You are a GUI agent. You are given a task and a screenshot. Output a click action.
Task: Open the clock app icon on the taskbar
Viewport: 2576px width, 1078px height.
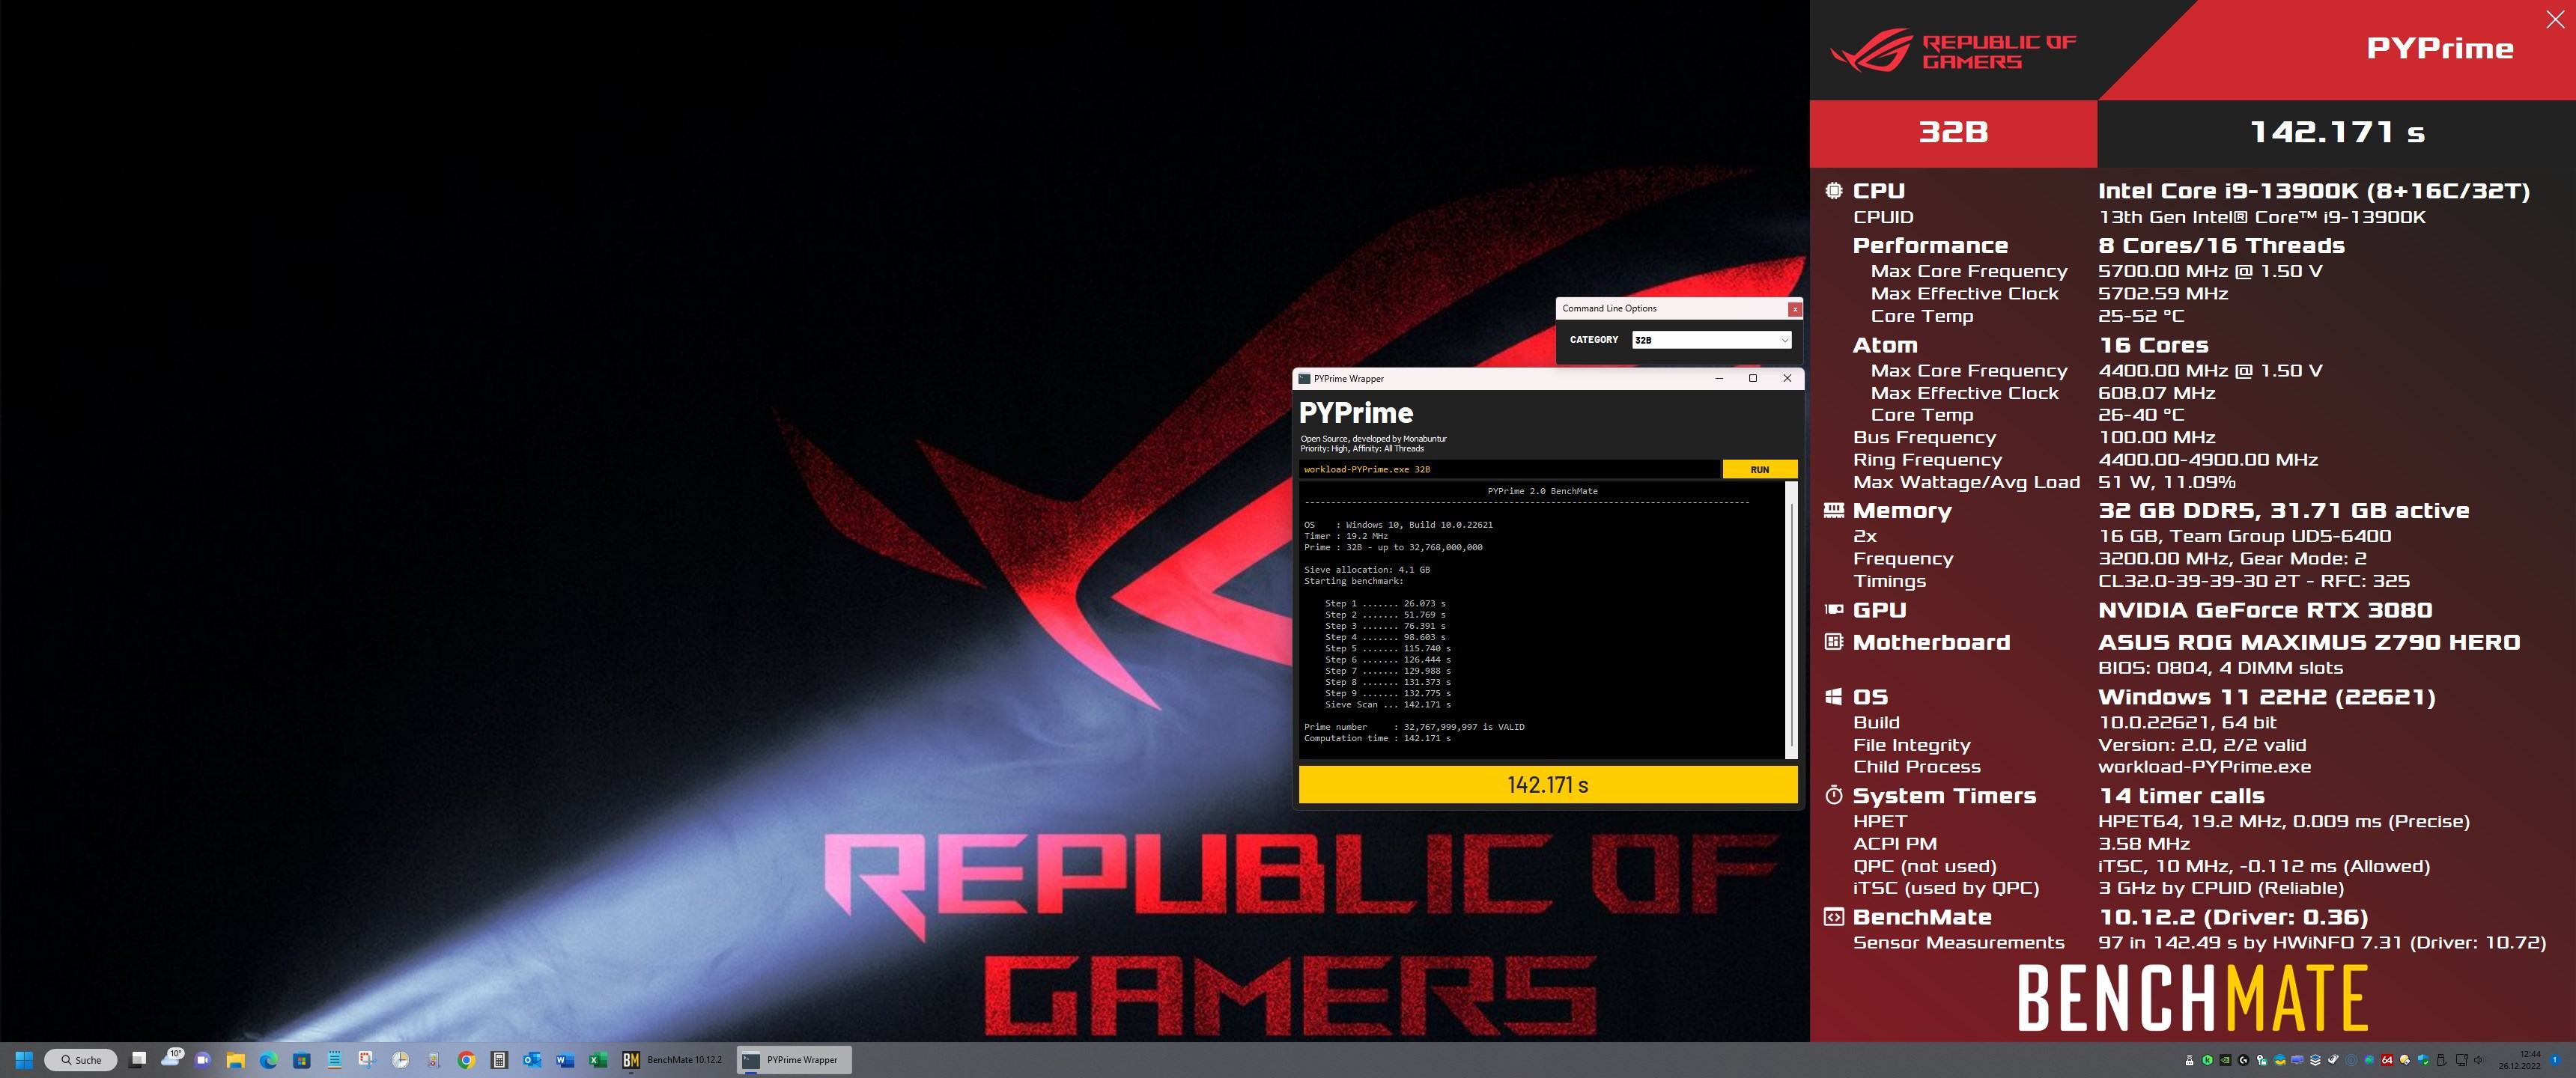coord(400,1060)
